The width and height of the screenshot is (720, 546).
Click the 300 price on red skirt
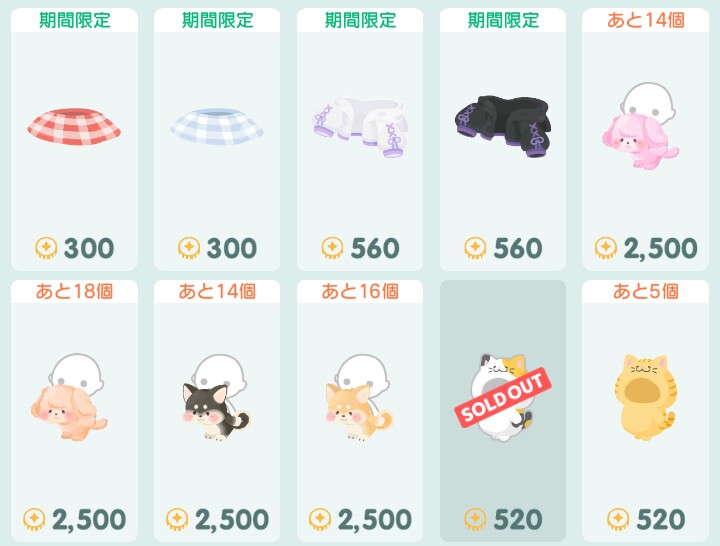89,248
